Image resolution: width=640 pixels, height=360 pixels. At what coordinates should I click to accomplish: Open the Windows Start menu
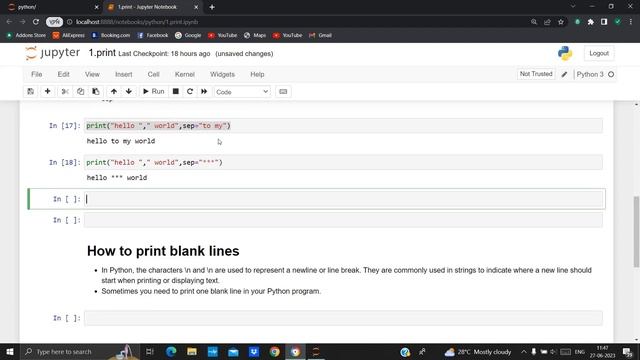point(10,351)
